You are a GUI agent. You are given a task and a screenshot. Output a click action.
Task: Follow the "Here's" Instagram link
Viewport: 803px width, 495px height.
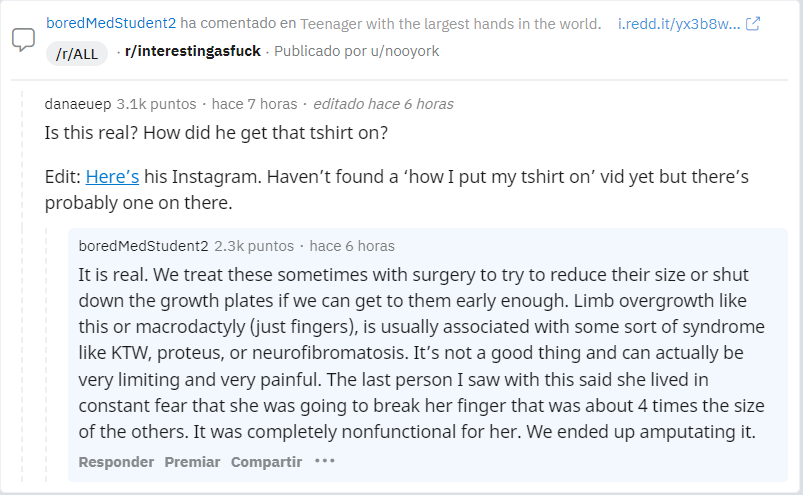coord(112,177)
